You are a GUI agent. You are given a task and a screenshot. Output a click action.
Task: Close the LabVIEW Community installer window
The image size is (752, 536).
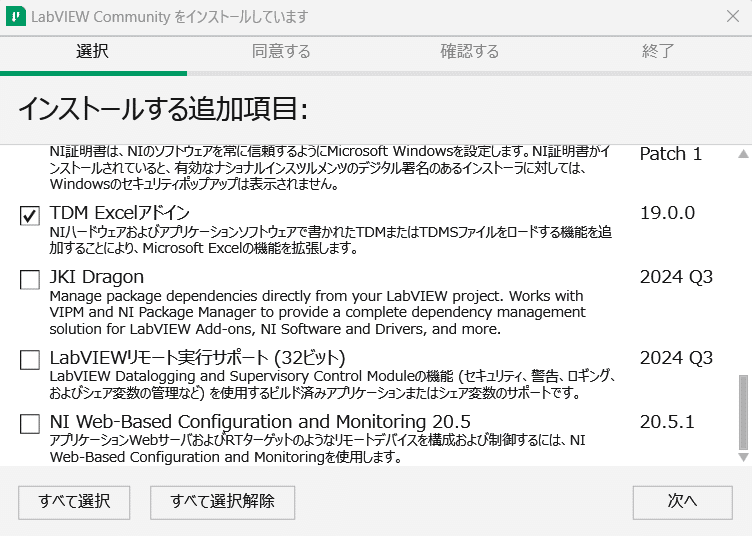tap(733, 16)
